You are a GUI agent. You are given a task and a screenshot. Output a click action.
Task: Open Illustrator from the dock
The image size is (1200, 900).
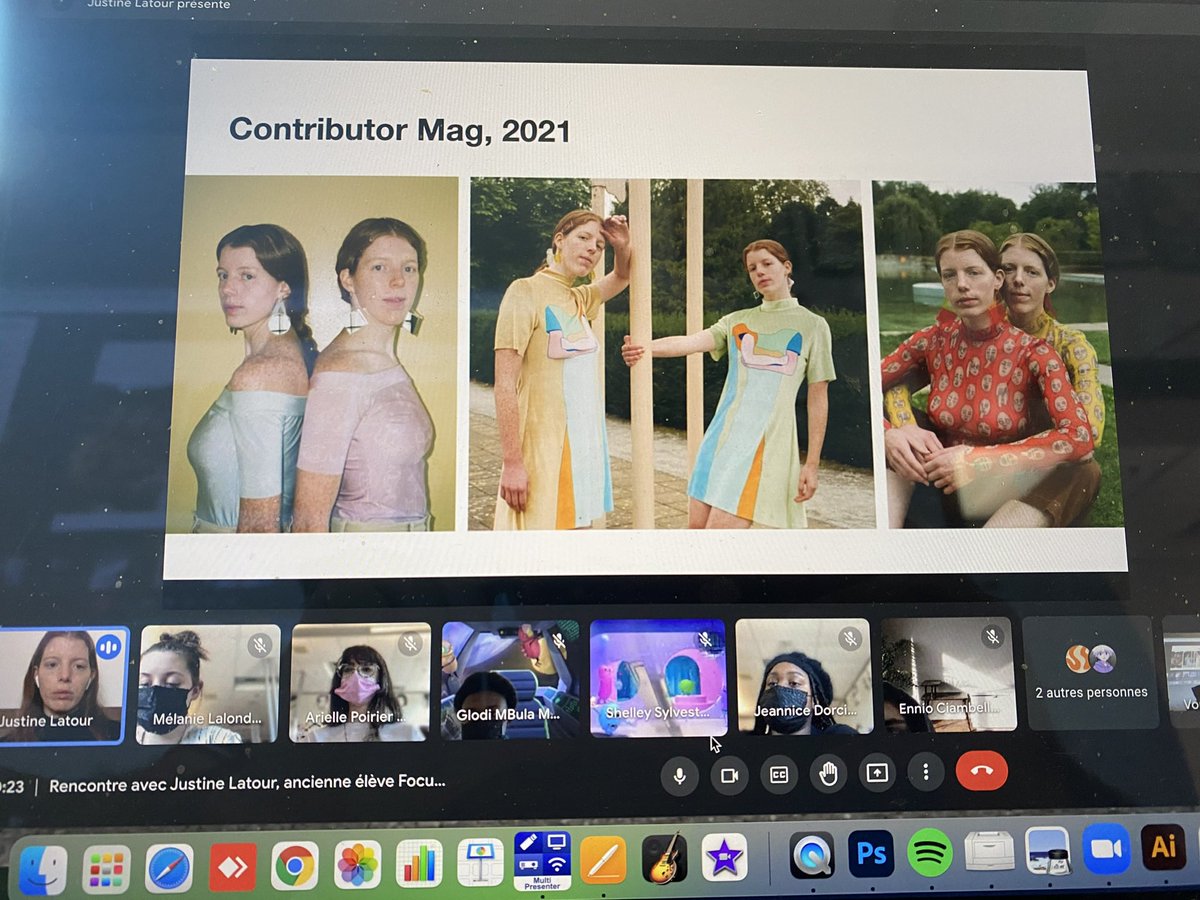(x=1163, y=848)
